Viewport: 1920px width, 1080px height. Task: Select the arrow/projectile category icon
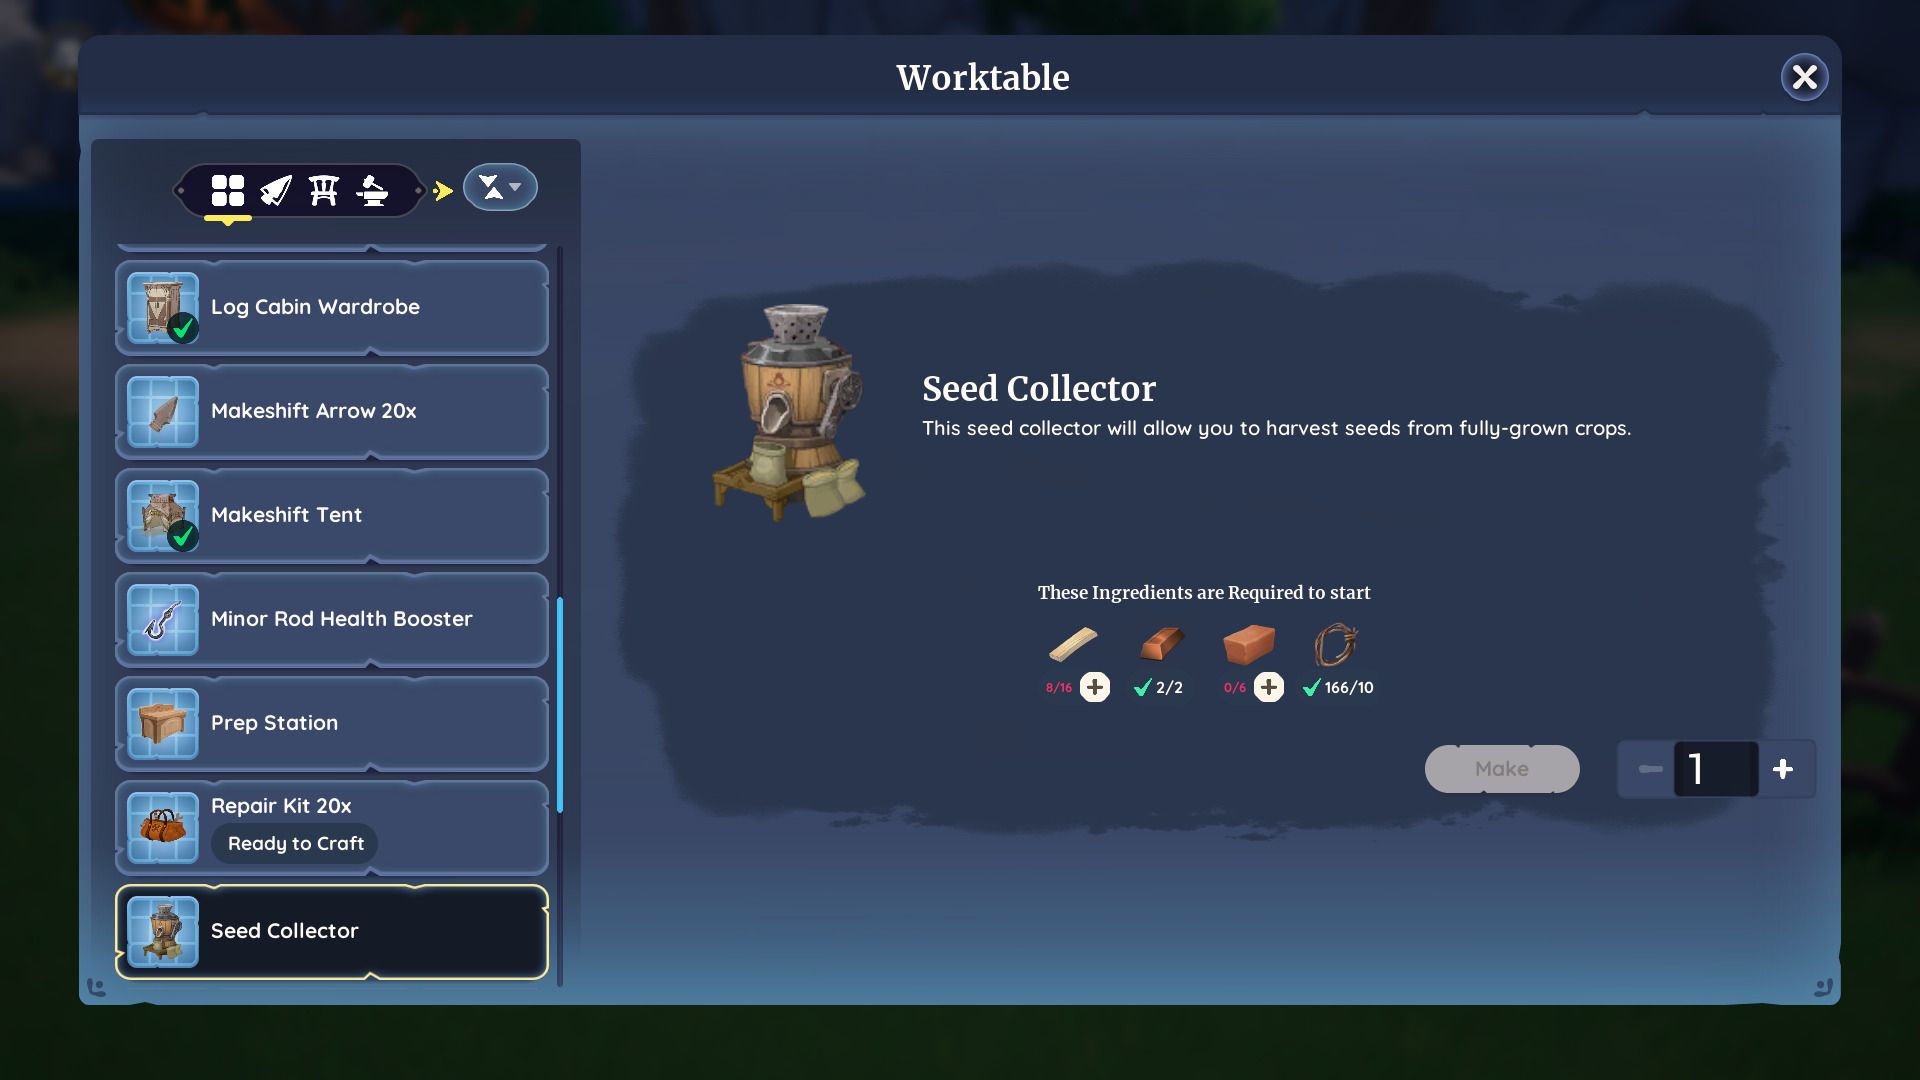pos(274,190)
